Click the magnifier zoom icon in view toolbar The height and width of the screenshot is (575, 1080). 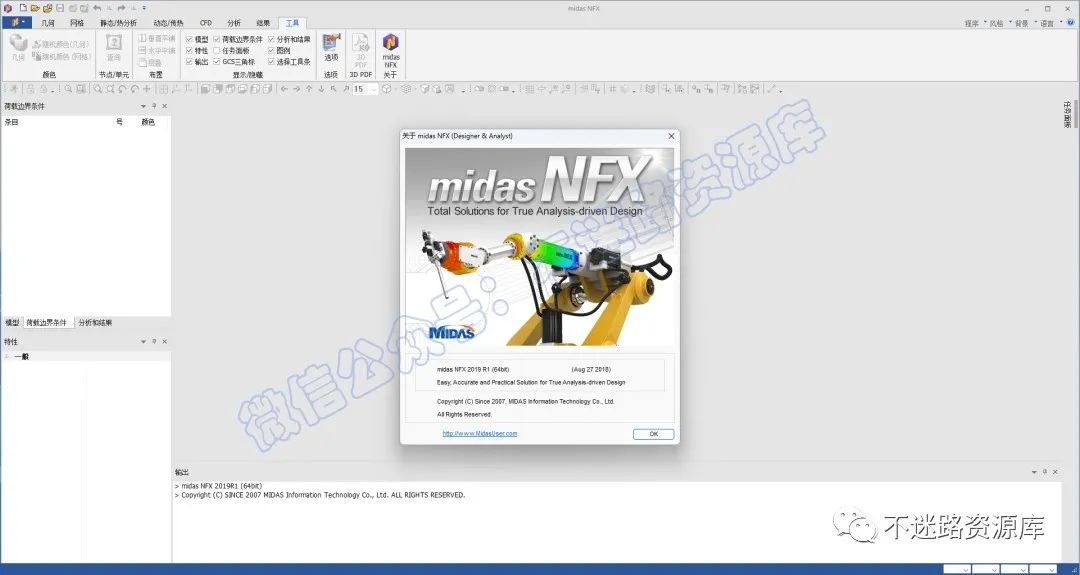[97, 89]
